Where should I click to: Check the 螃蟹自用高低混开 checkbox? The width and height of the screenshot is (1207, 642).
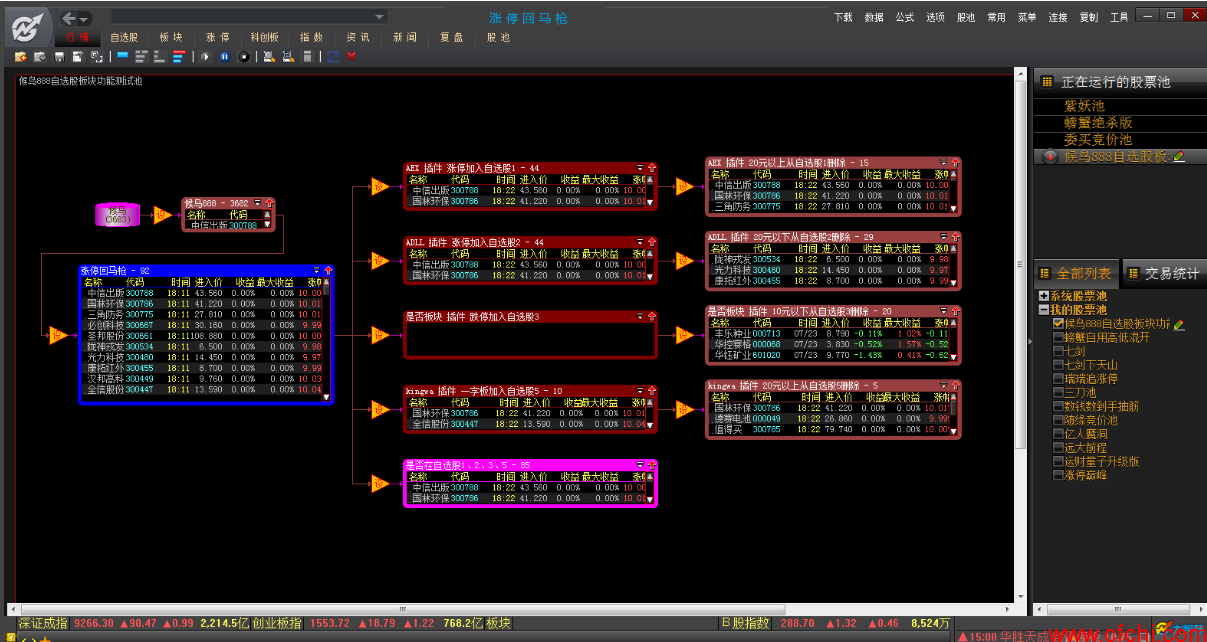click(x=1058, y=338)
